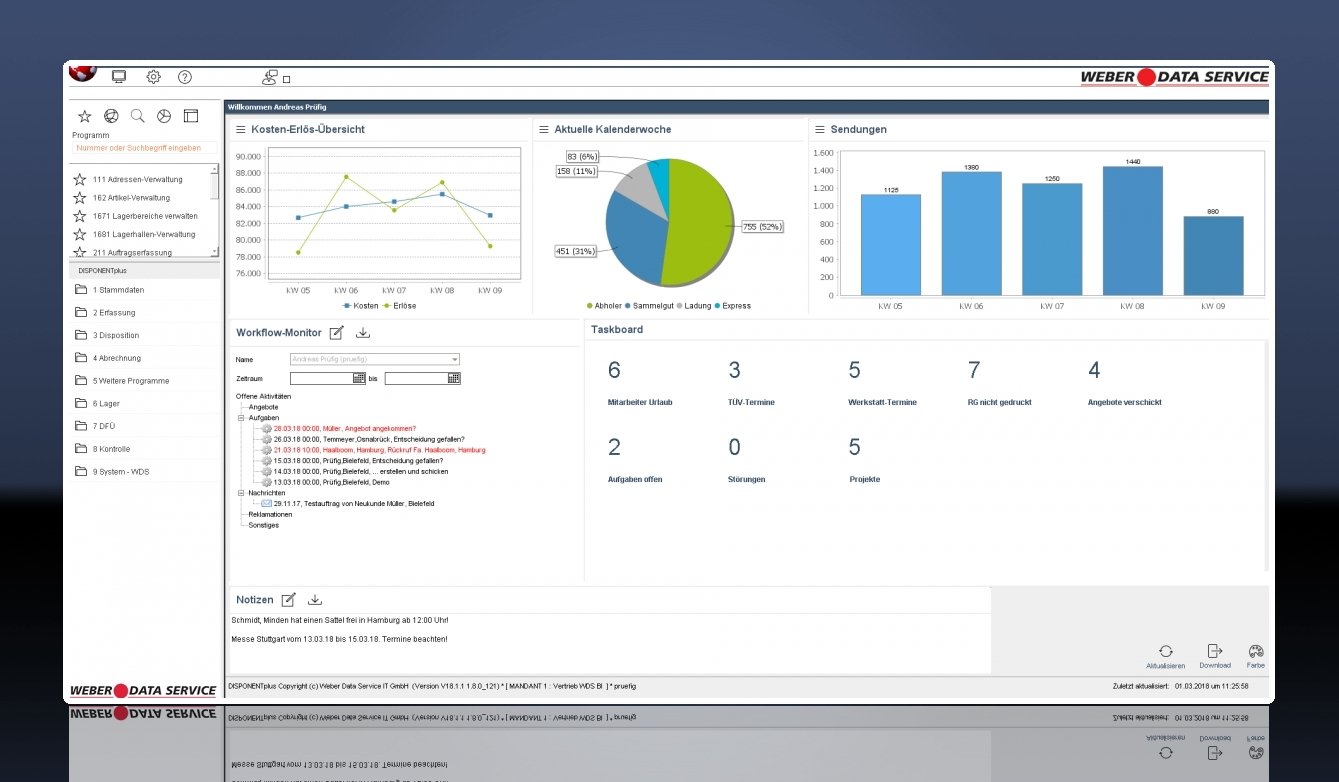Viewport: 1339px width, 782px height.
Task: Open 211 Auftragserfassung program
Action: (x=132, y=253)
